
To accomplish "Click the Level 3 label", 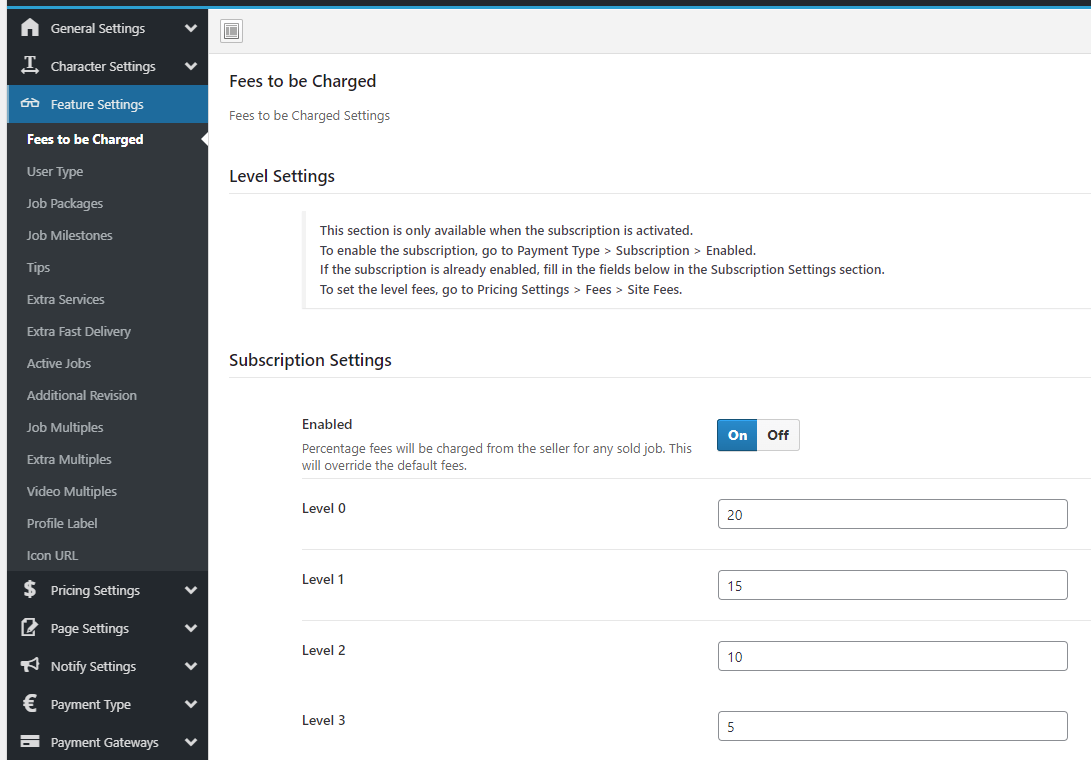I will 324,720.
